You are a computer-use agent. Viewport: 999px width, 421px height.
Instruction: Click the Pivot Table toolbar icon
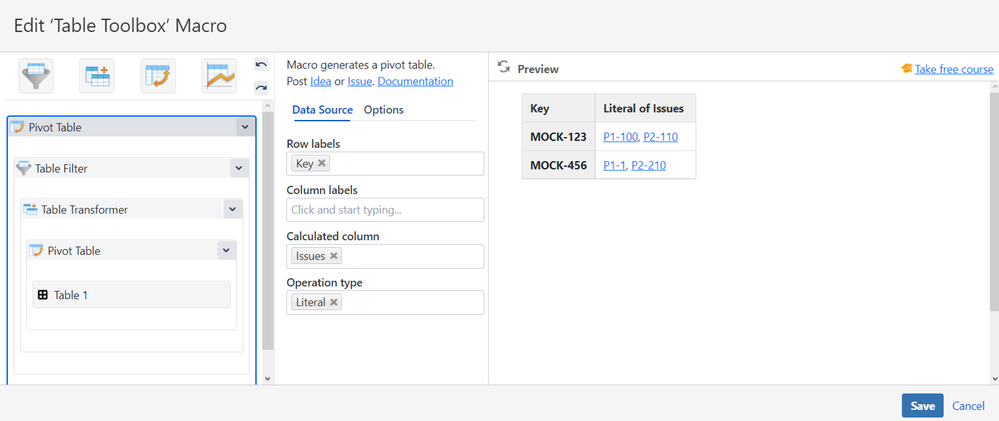pyautogui.click(x=158, y=75)
